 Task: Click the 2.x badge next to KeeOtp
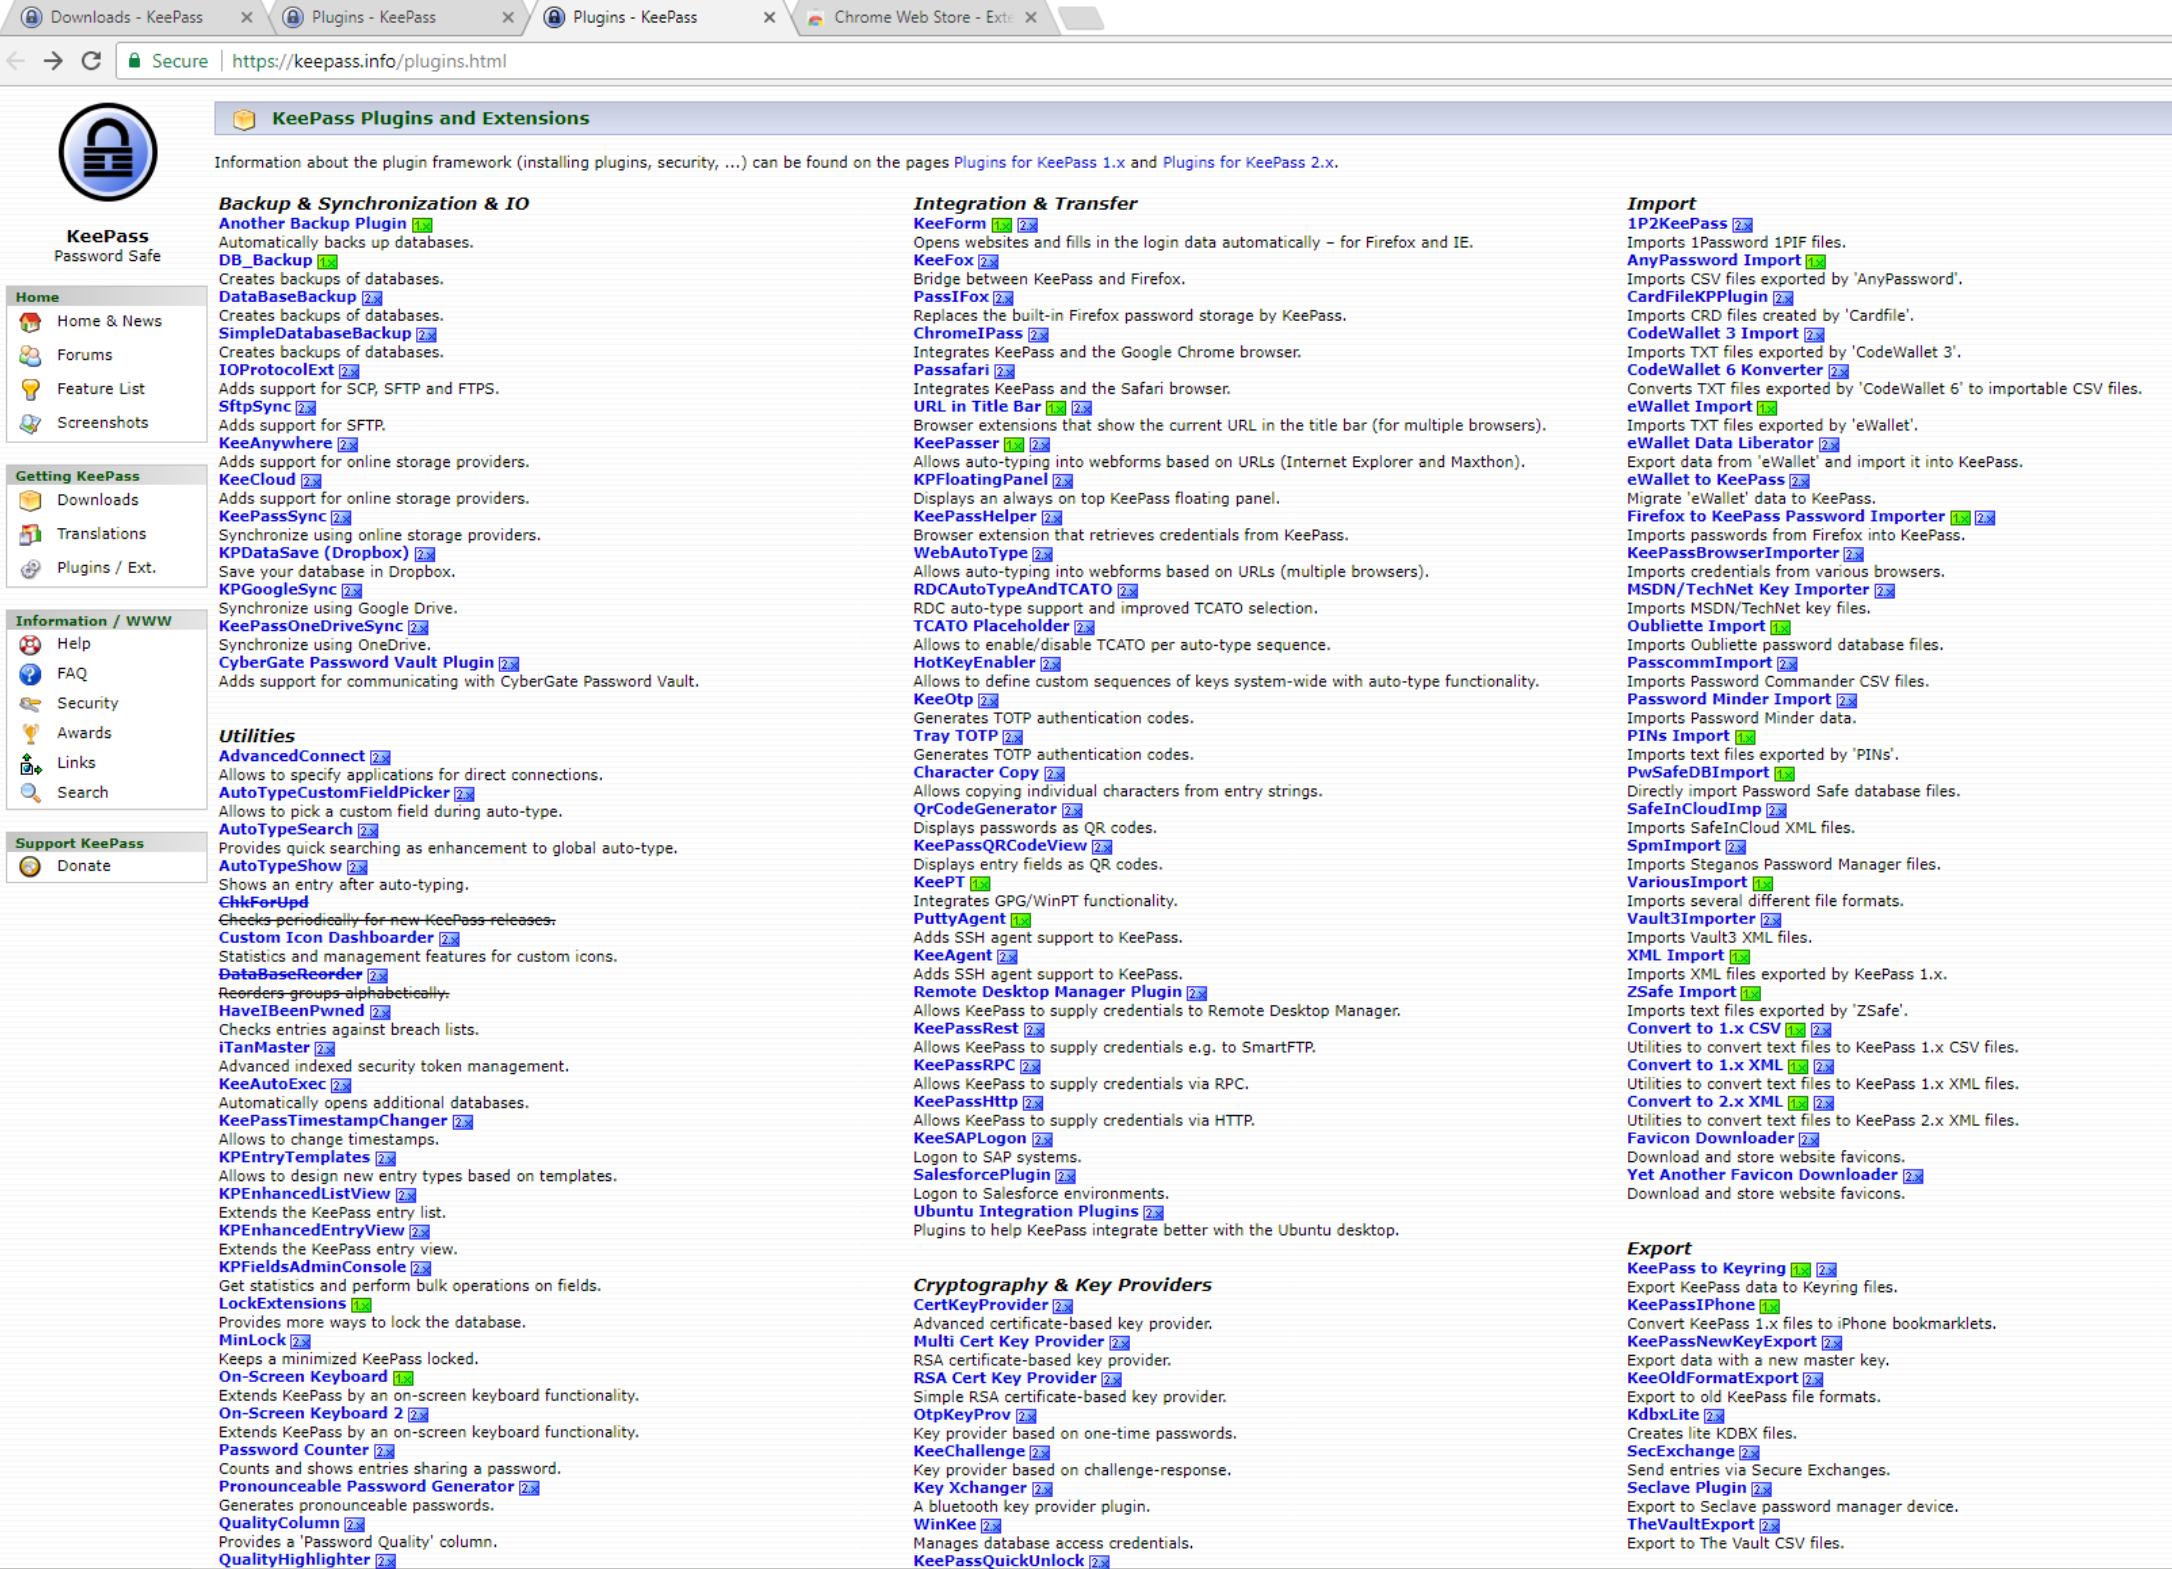pos(989,699)
